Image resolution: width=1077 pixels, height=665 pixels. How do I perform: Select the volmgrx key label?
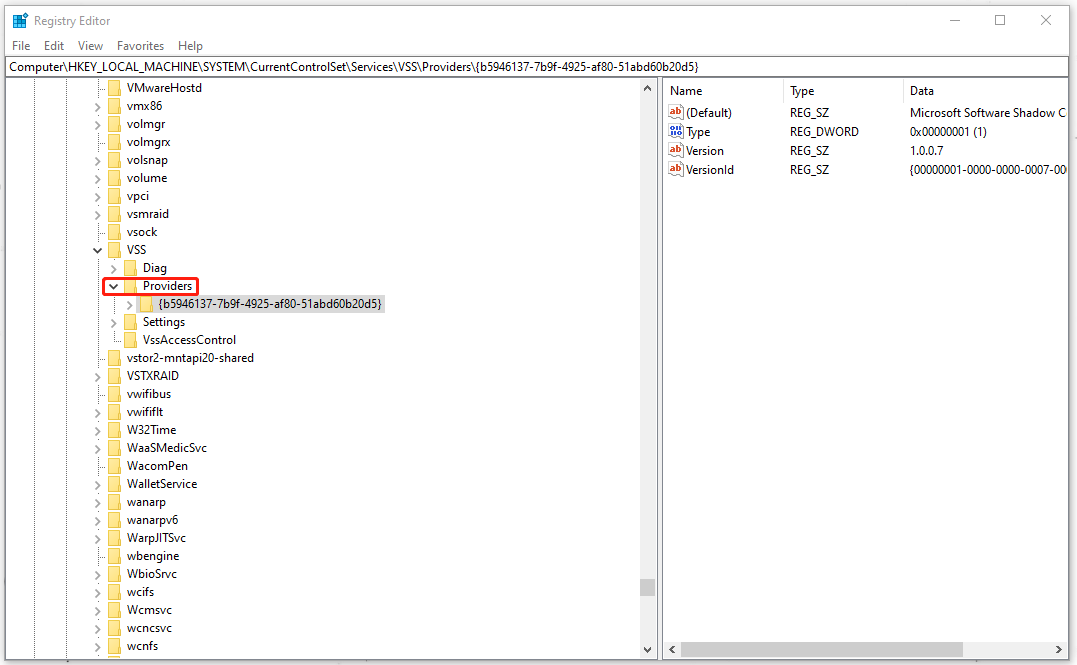[148, 142]
